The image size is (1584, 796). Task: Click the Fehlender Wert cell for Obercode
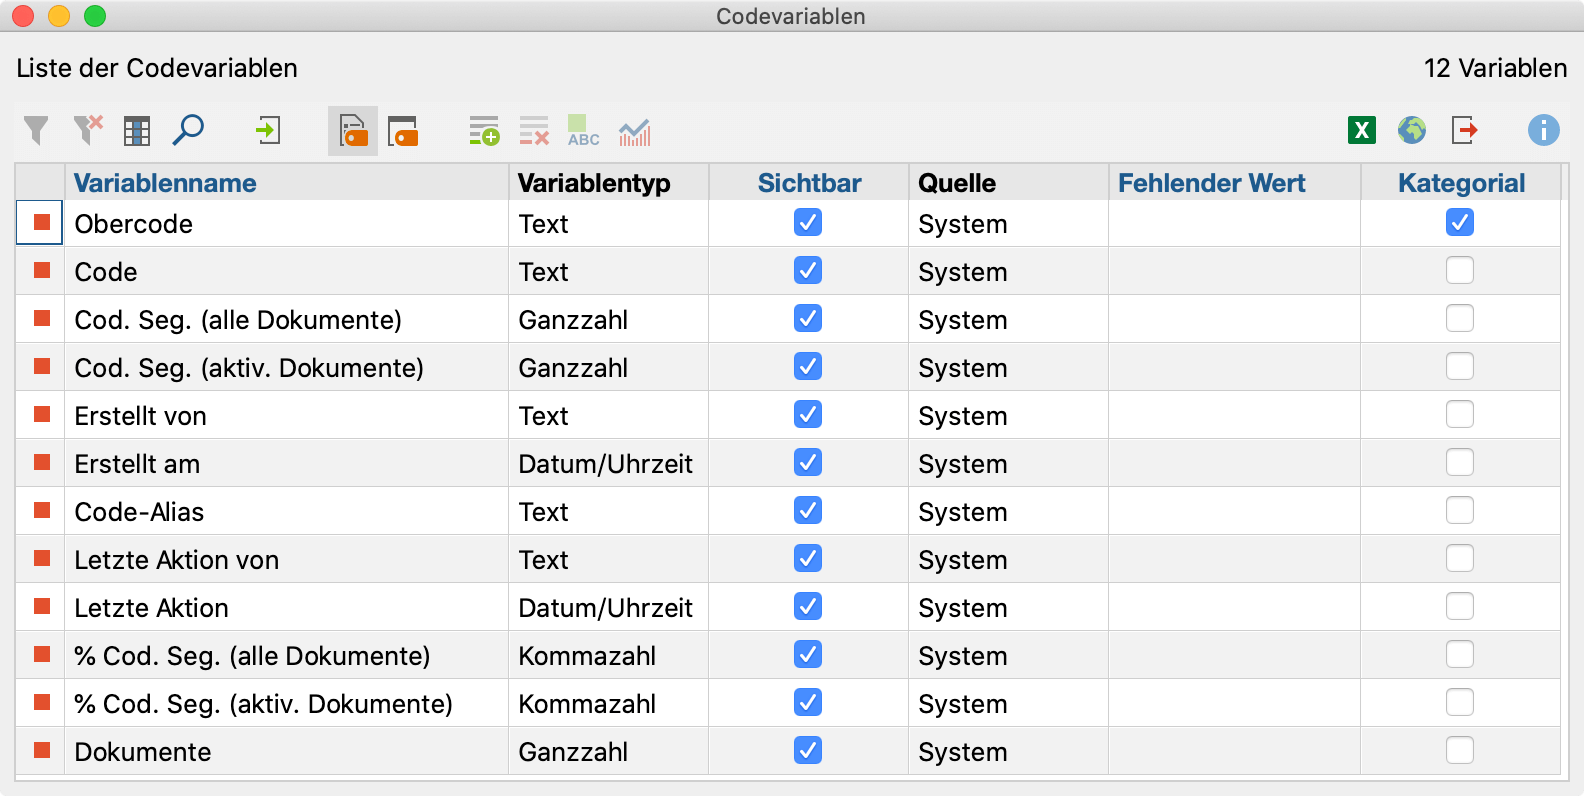(x=1234, y=223)
